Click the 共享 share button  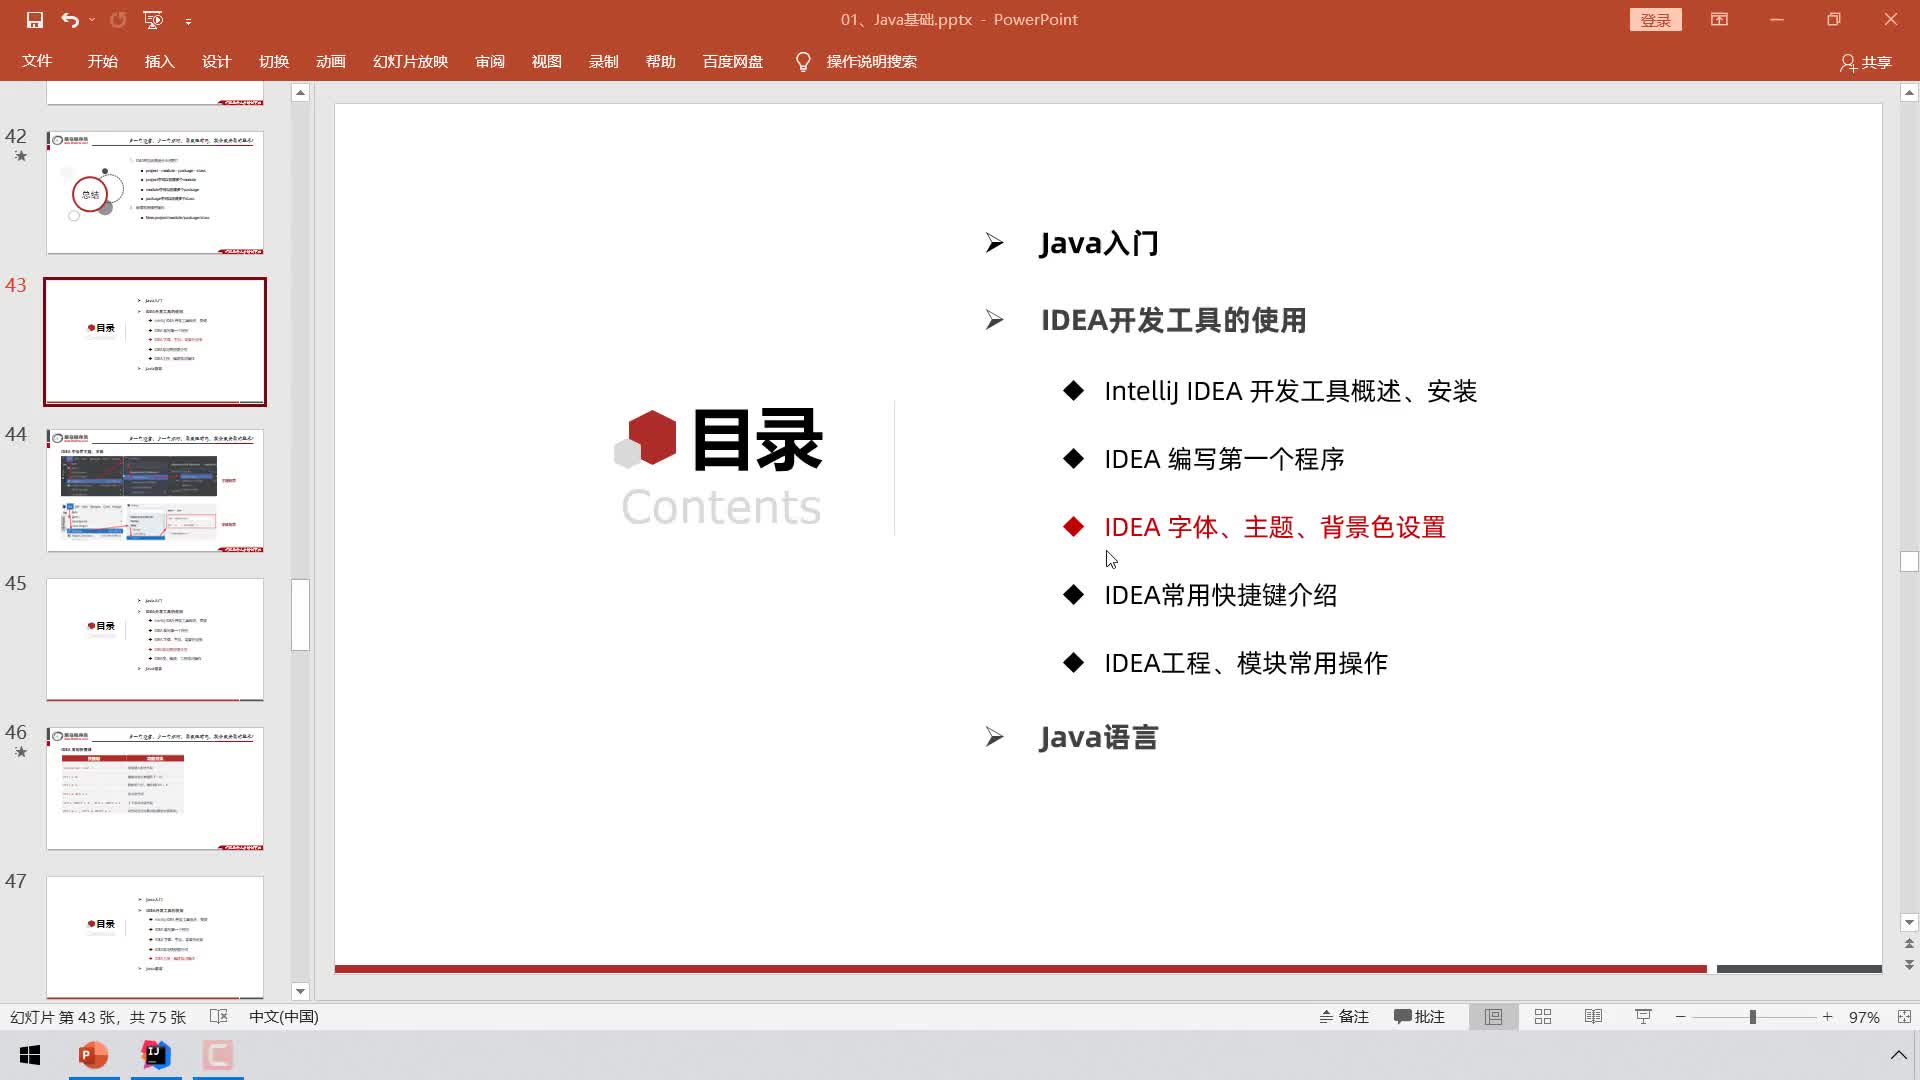(1866, 62)
